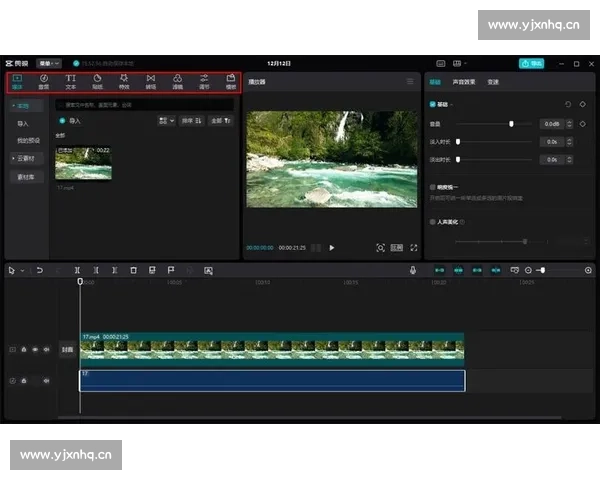Open the 转场 (Transitions) panel
600x480 pixels.
[151, 80]
